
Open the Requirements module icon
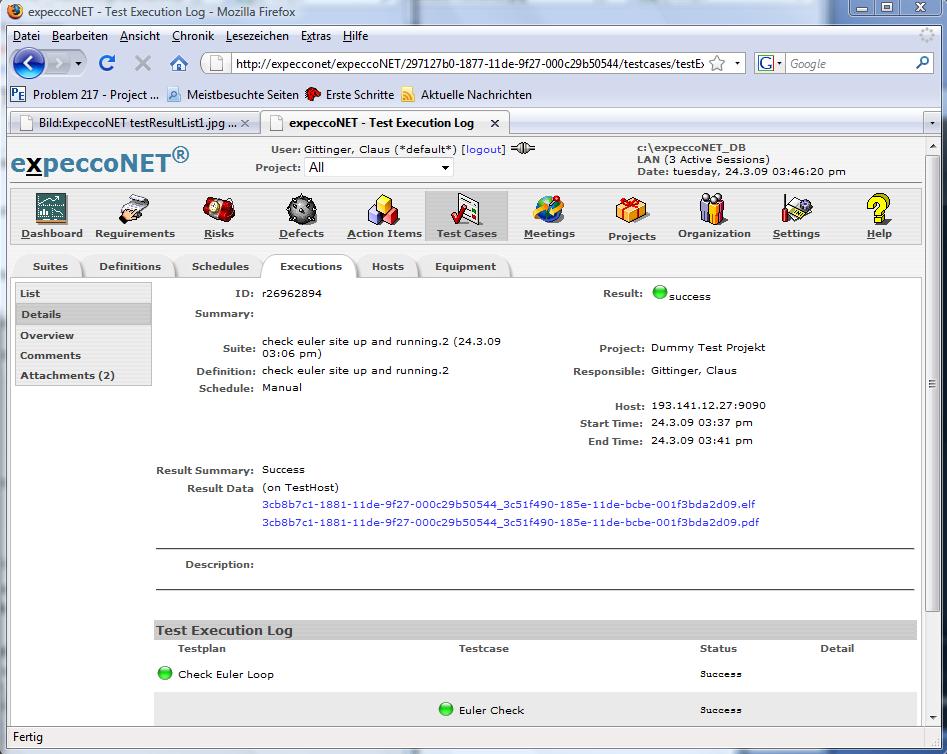135,209
